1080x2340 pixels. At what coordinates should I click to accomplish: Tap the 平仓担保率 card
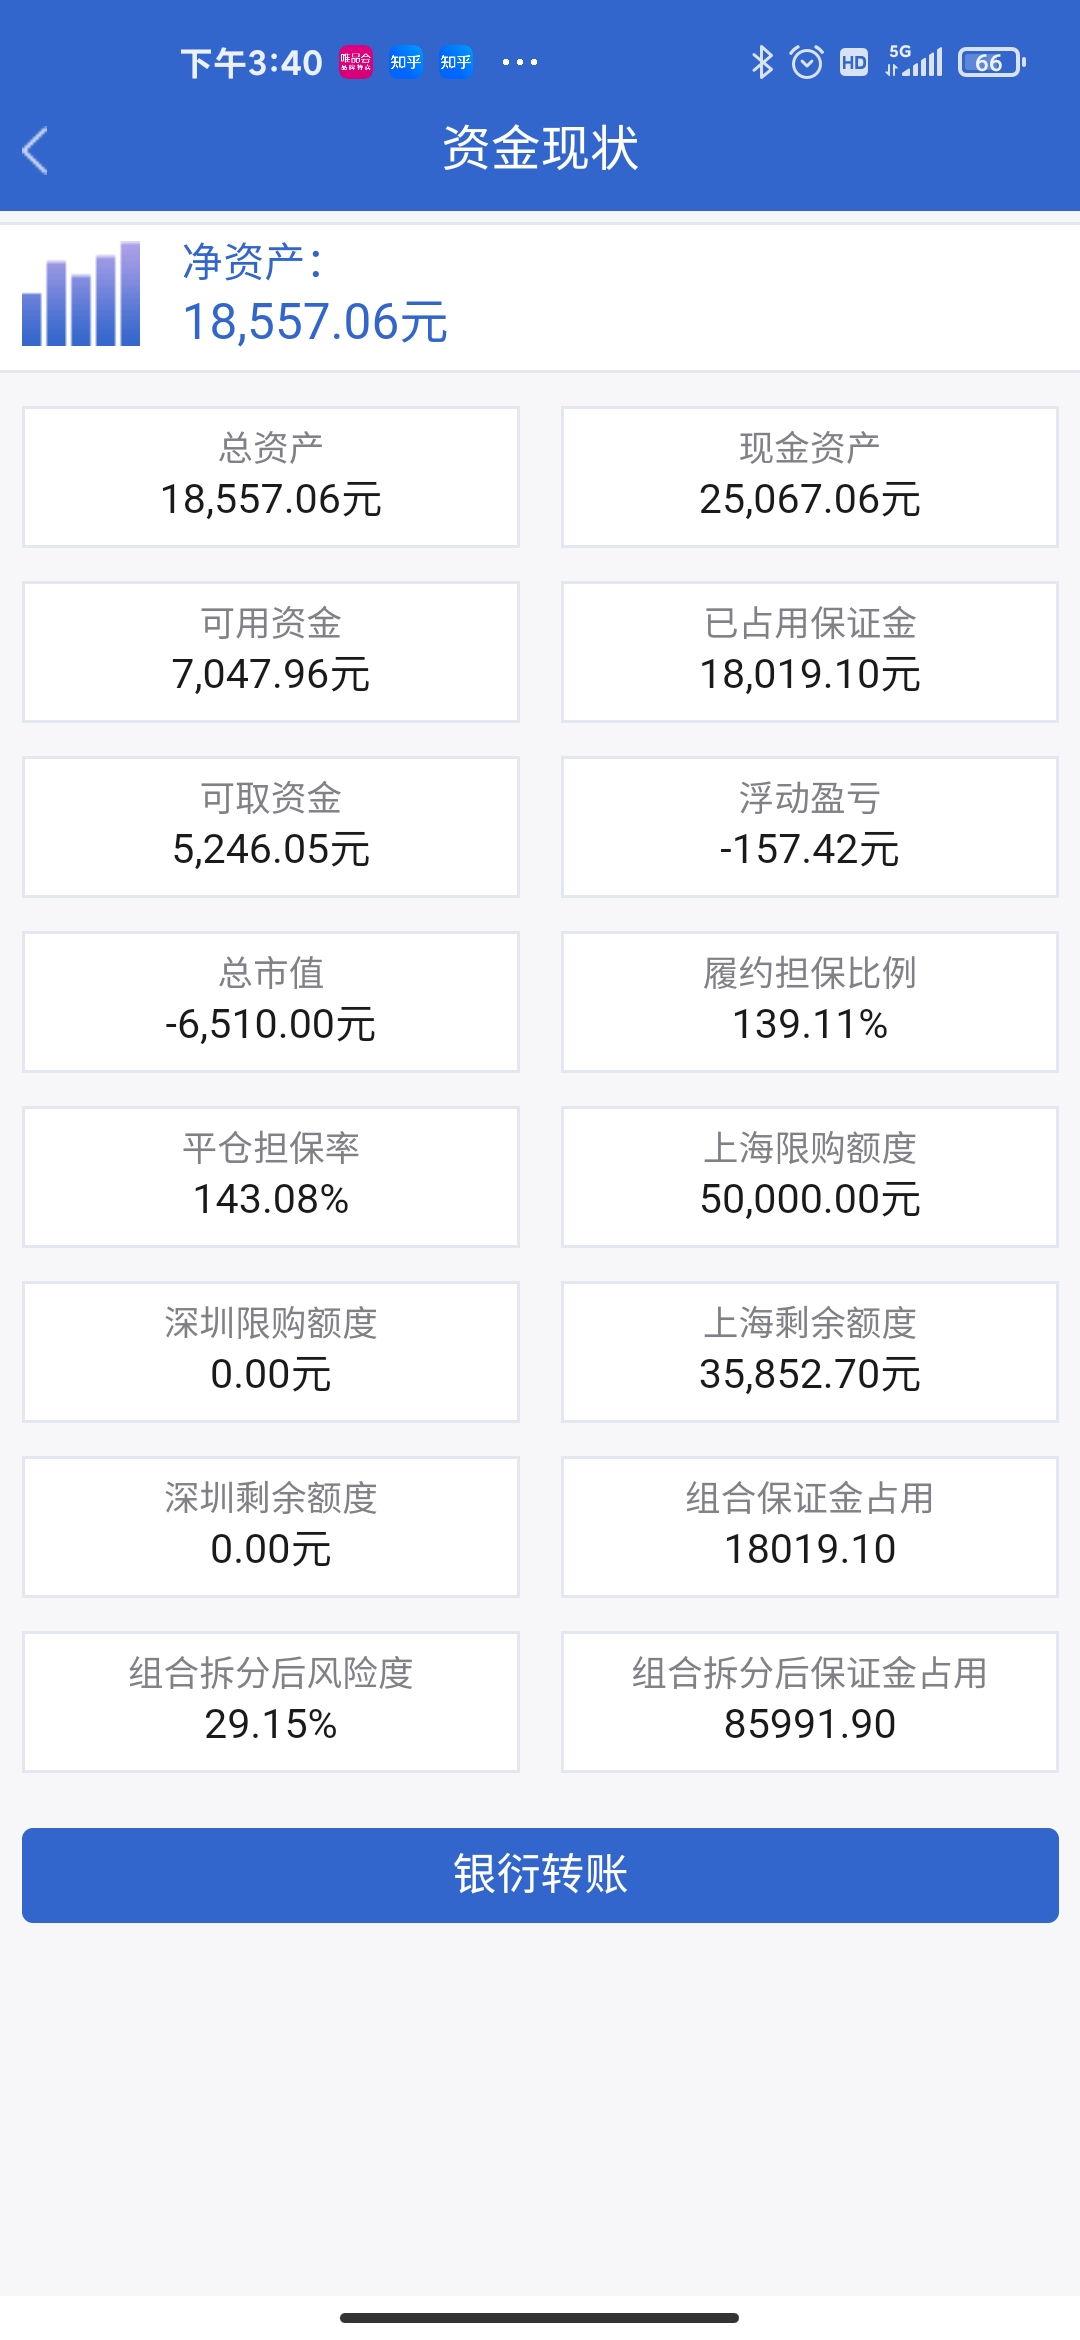point(271,1177)
